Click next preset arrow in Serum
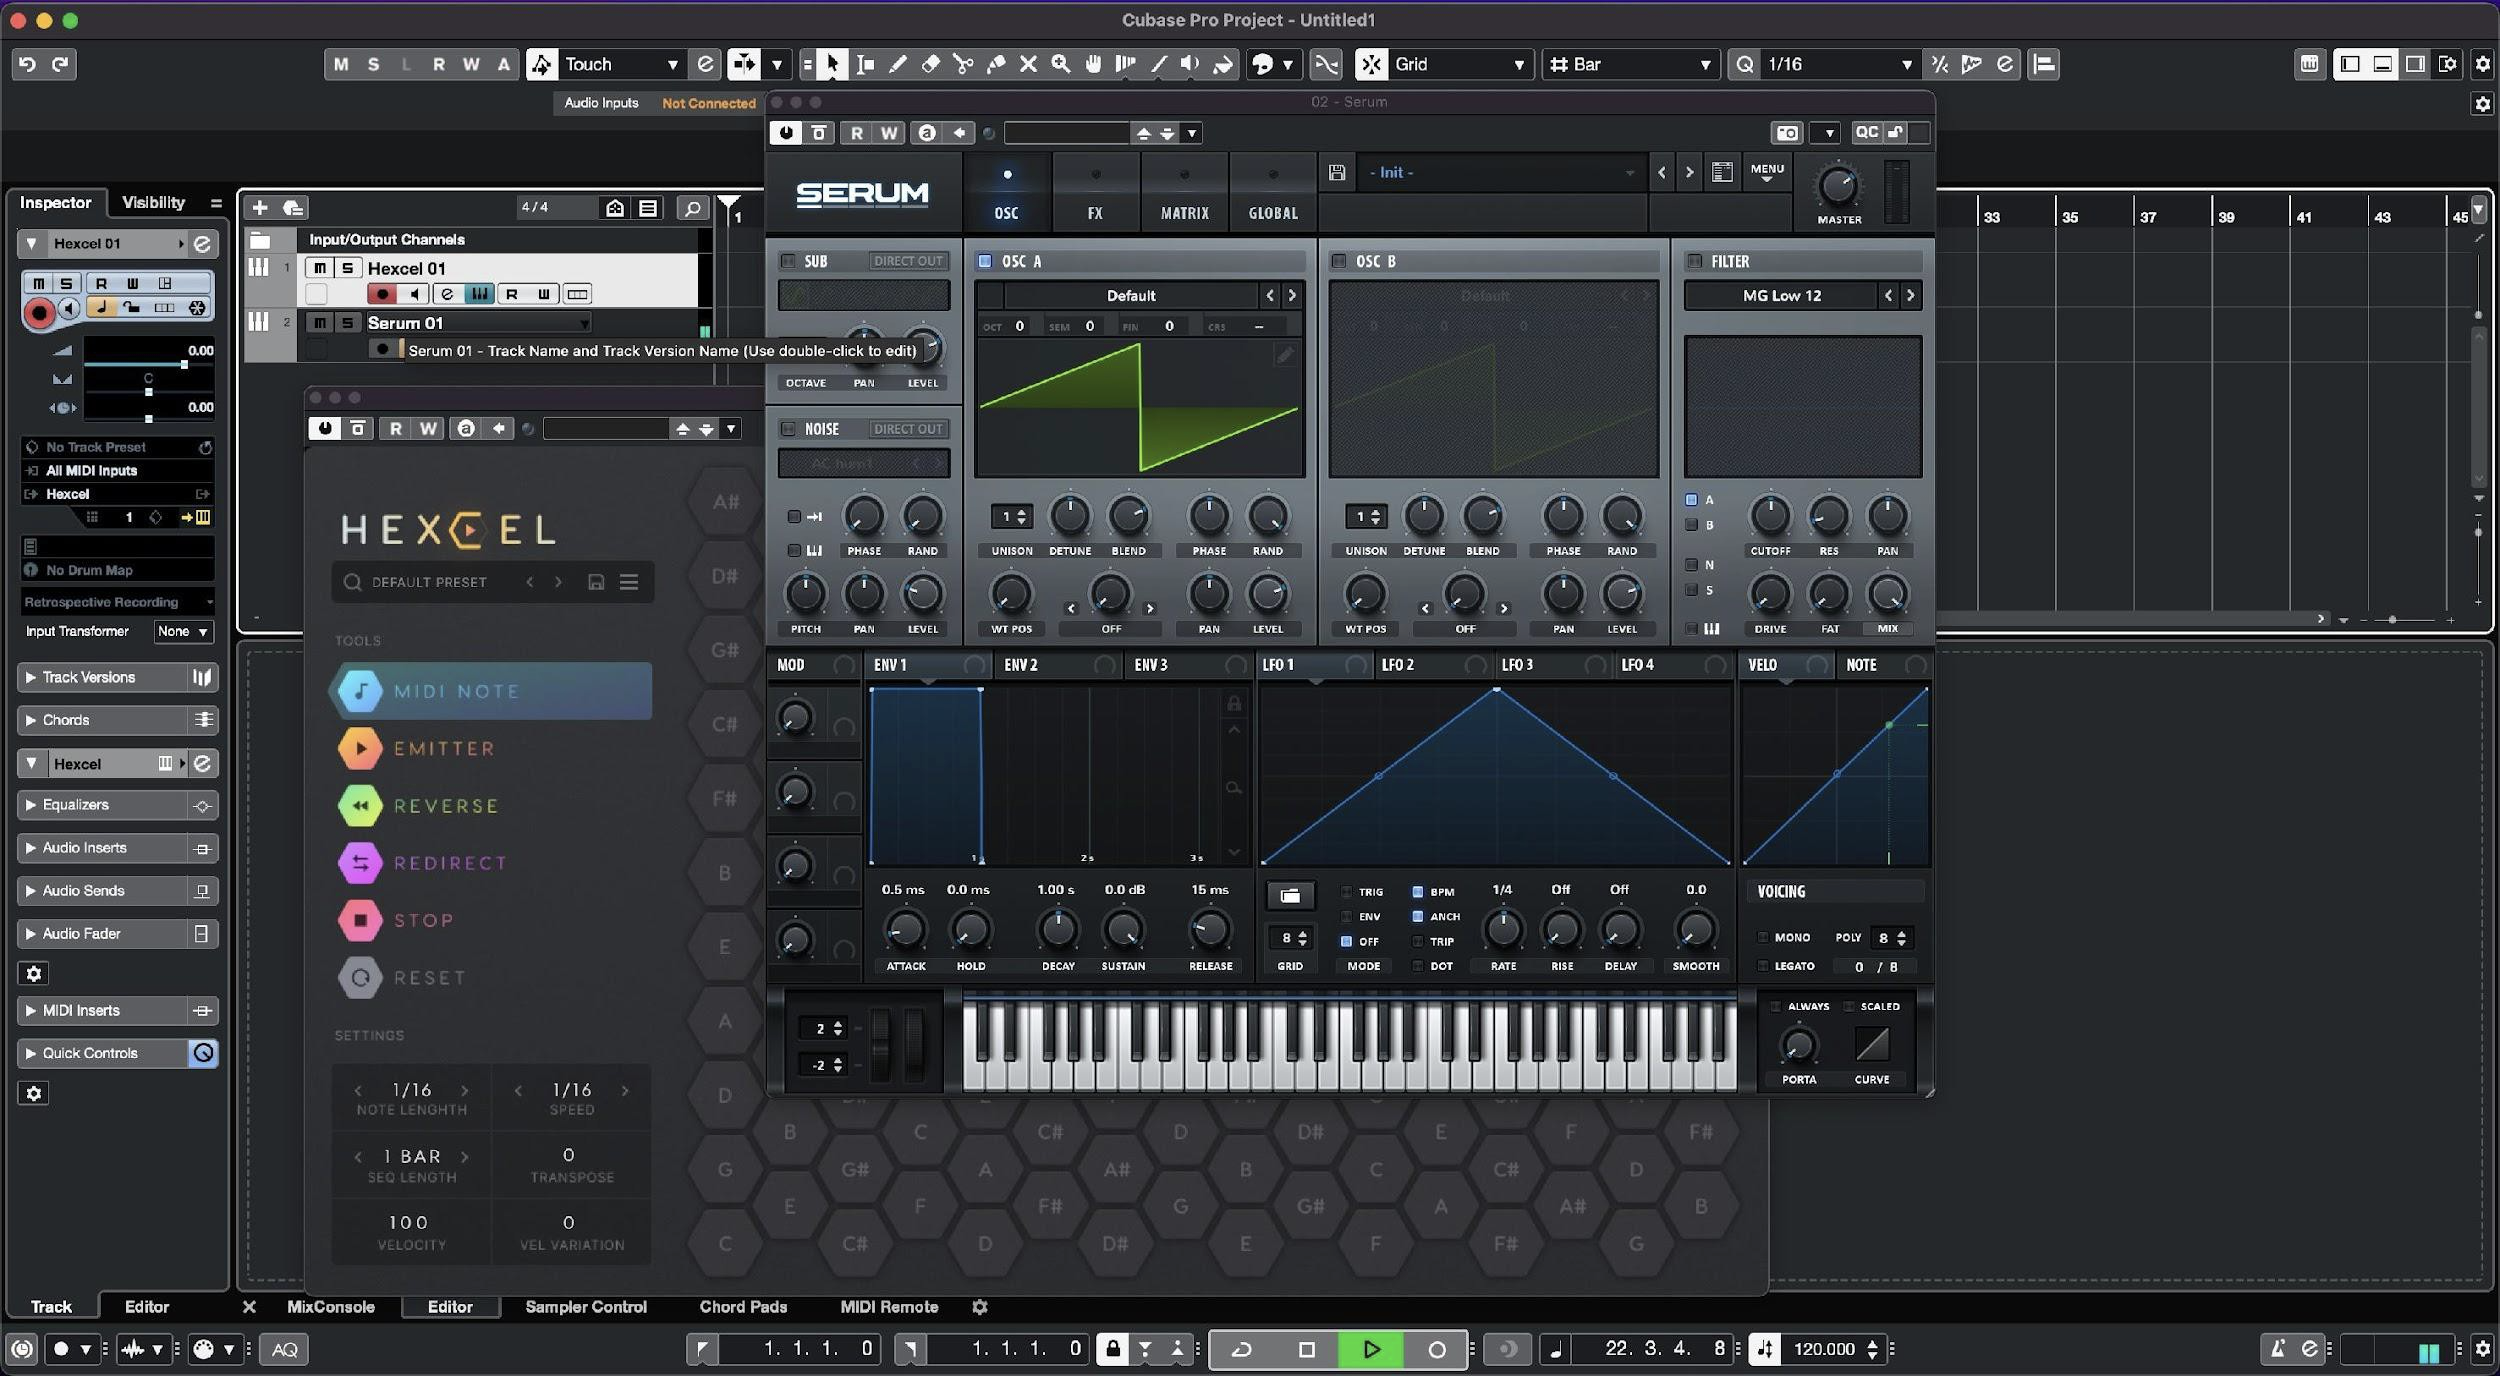This screenshot has width=2500, height=1376. pyautogui.click(x=1689, y=173)
